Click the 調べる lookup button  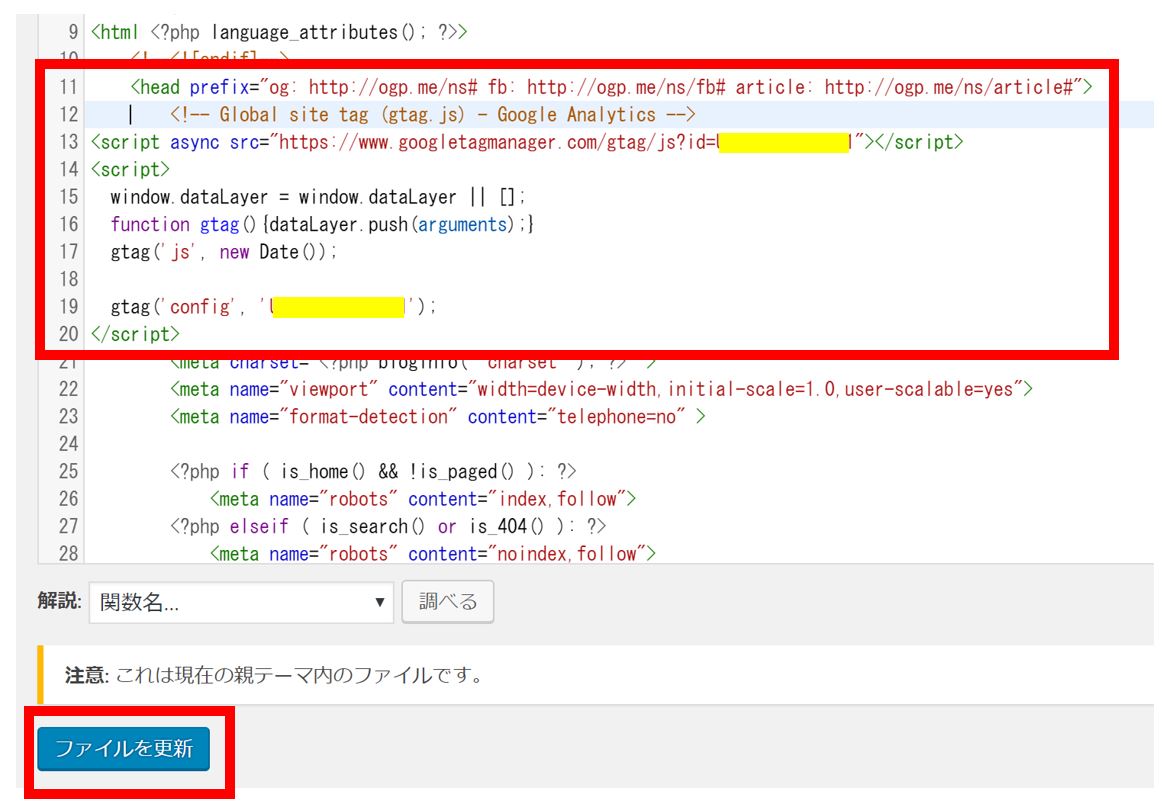tap(447, 602)
